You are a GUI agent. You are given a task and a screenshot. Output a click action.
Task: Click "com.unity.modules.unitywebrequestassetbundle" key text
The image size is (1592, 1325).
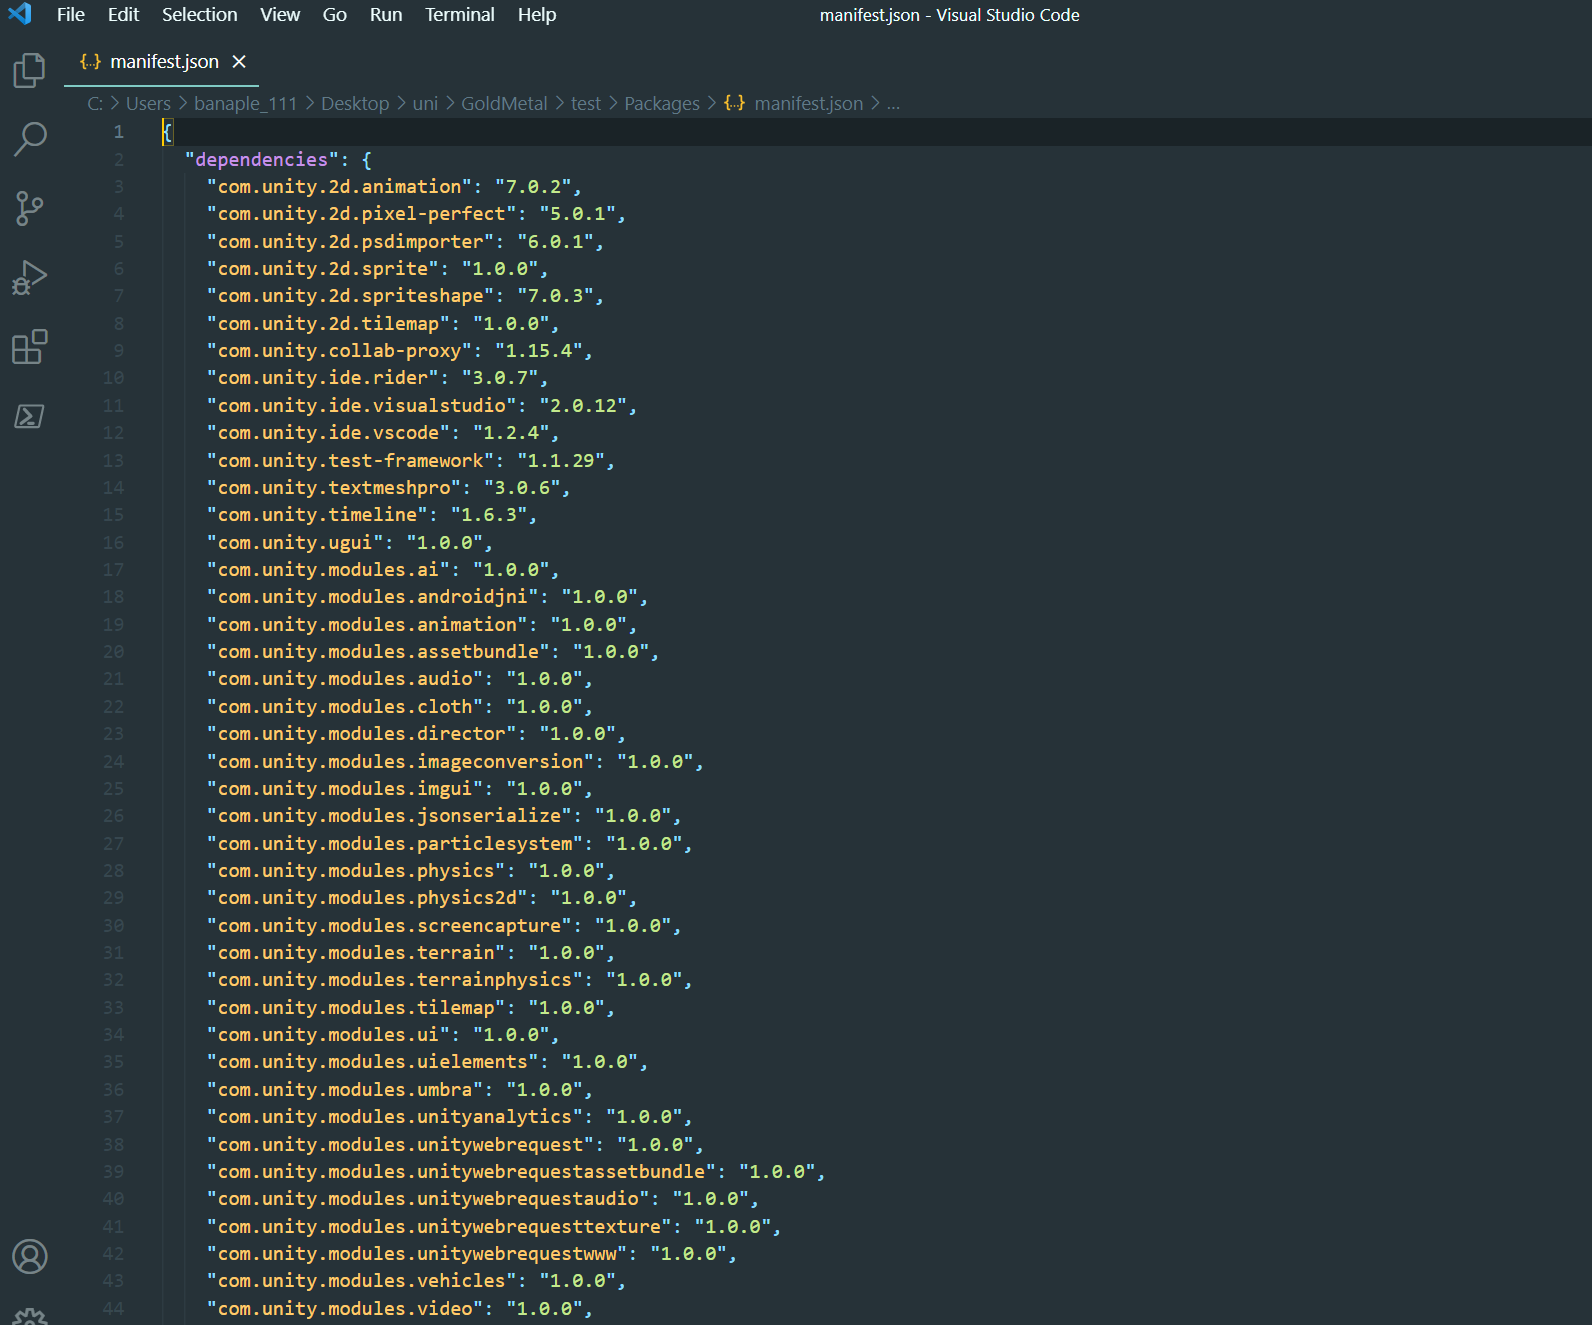461,1172
